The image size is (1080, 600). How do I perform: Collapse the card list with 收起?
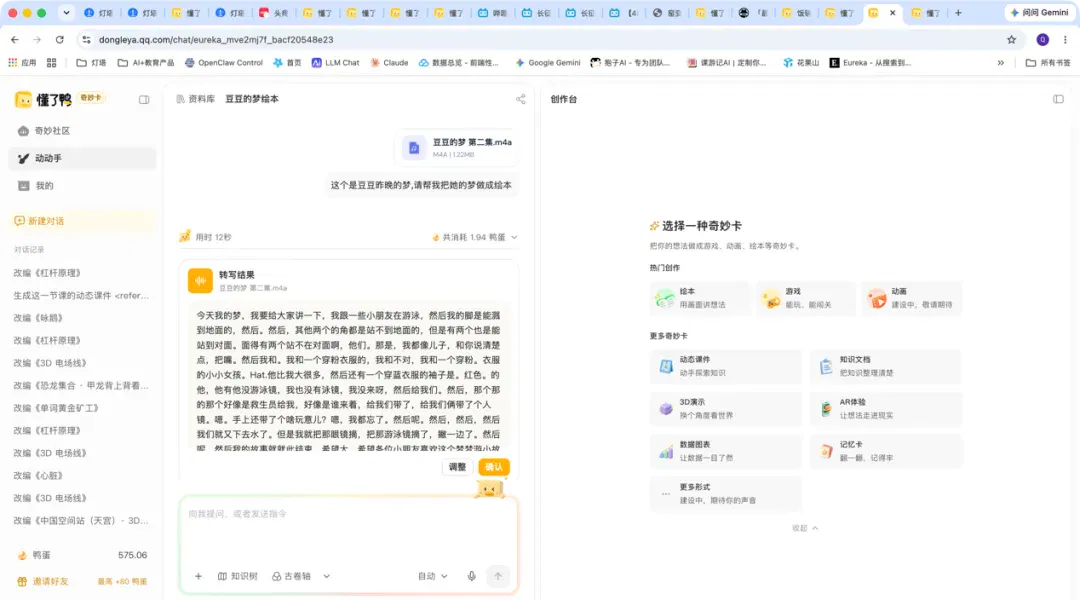point(804,528)
